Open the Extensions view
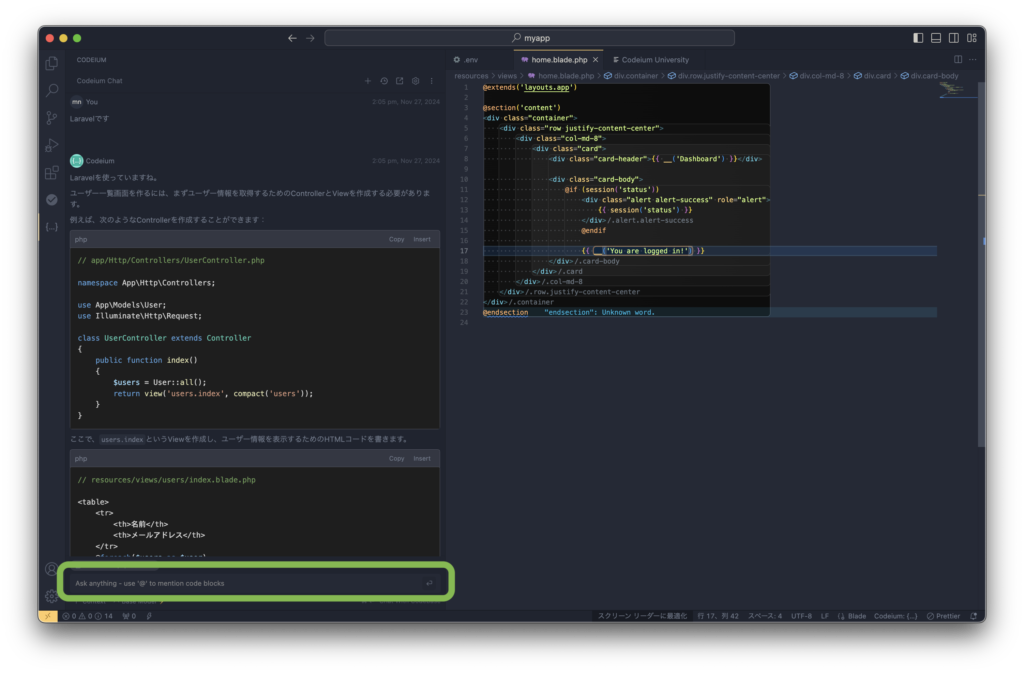 tap(52, 173)
